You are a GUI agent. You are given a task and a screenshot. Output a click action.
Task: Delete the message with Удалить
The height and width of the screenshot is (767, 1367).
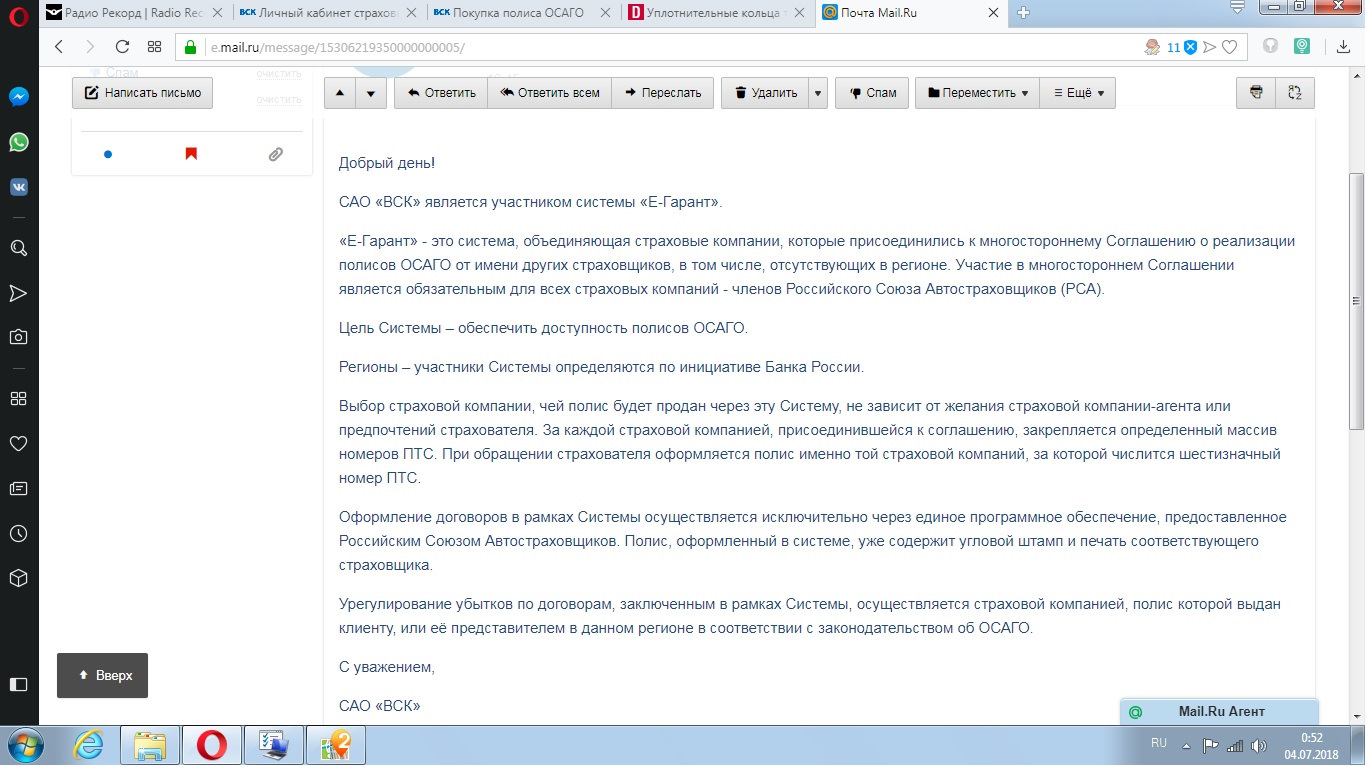(x=765, y=93)
